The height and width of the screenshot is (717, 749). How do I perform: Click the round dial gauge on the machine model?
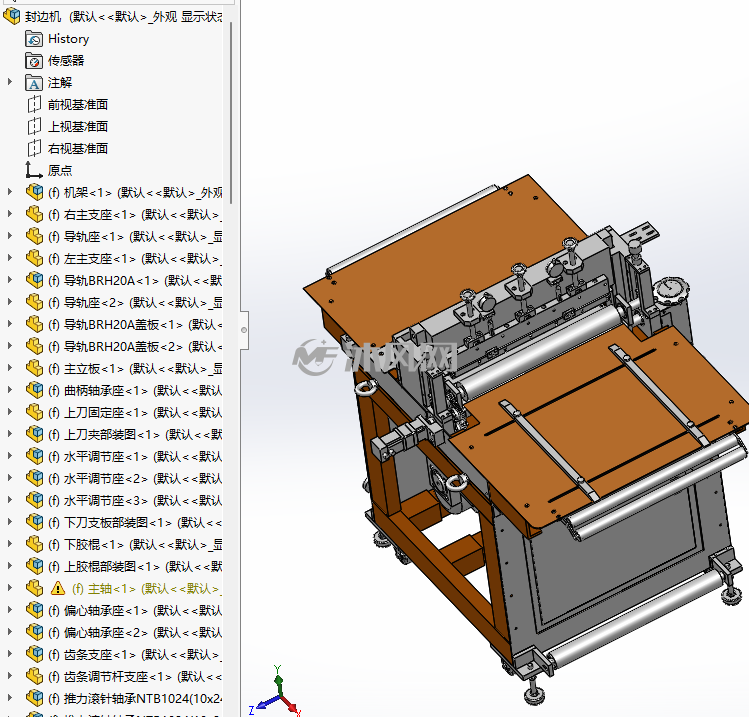pyautogui.click(x=672, y=292)
